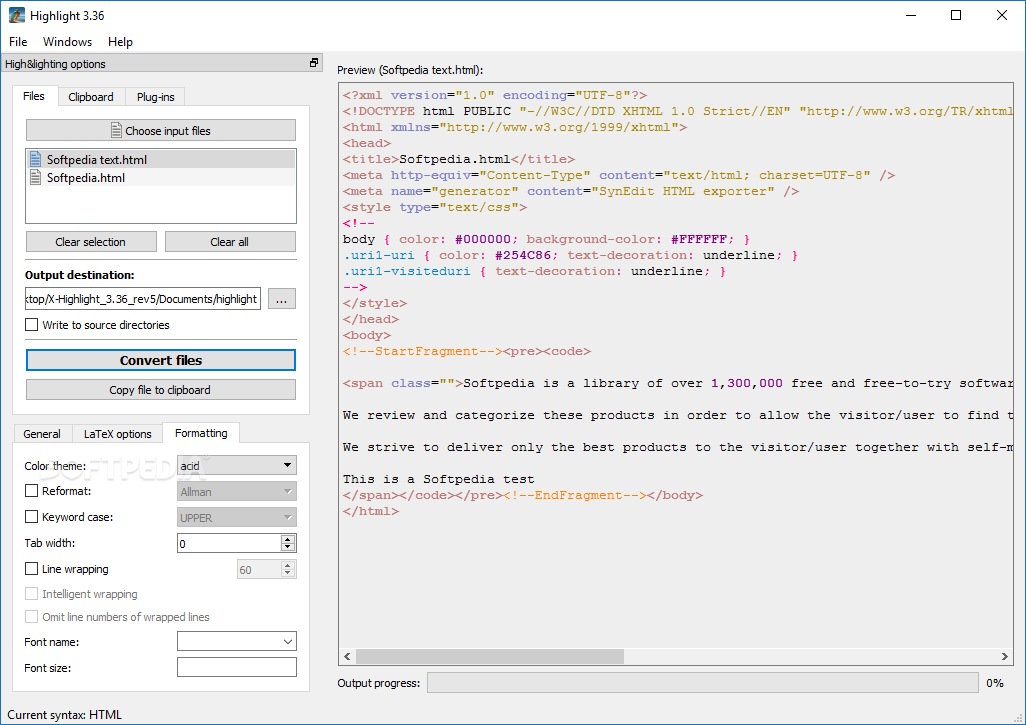Screen dimensions: 1026x725
Task: Click the Font size input field
Action: 237,667
